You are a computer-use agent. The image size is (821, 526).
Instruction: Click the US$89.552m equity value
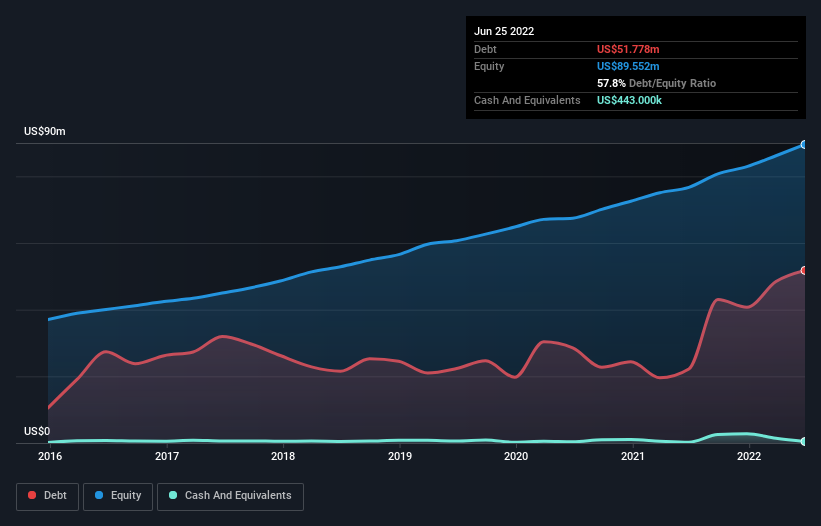tap(628, 66)
